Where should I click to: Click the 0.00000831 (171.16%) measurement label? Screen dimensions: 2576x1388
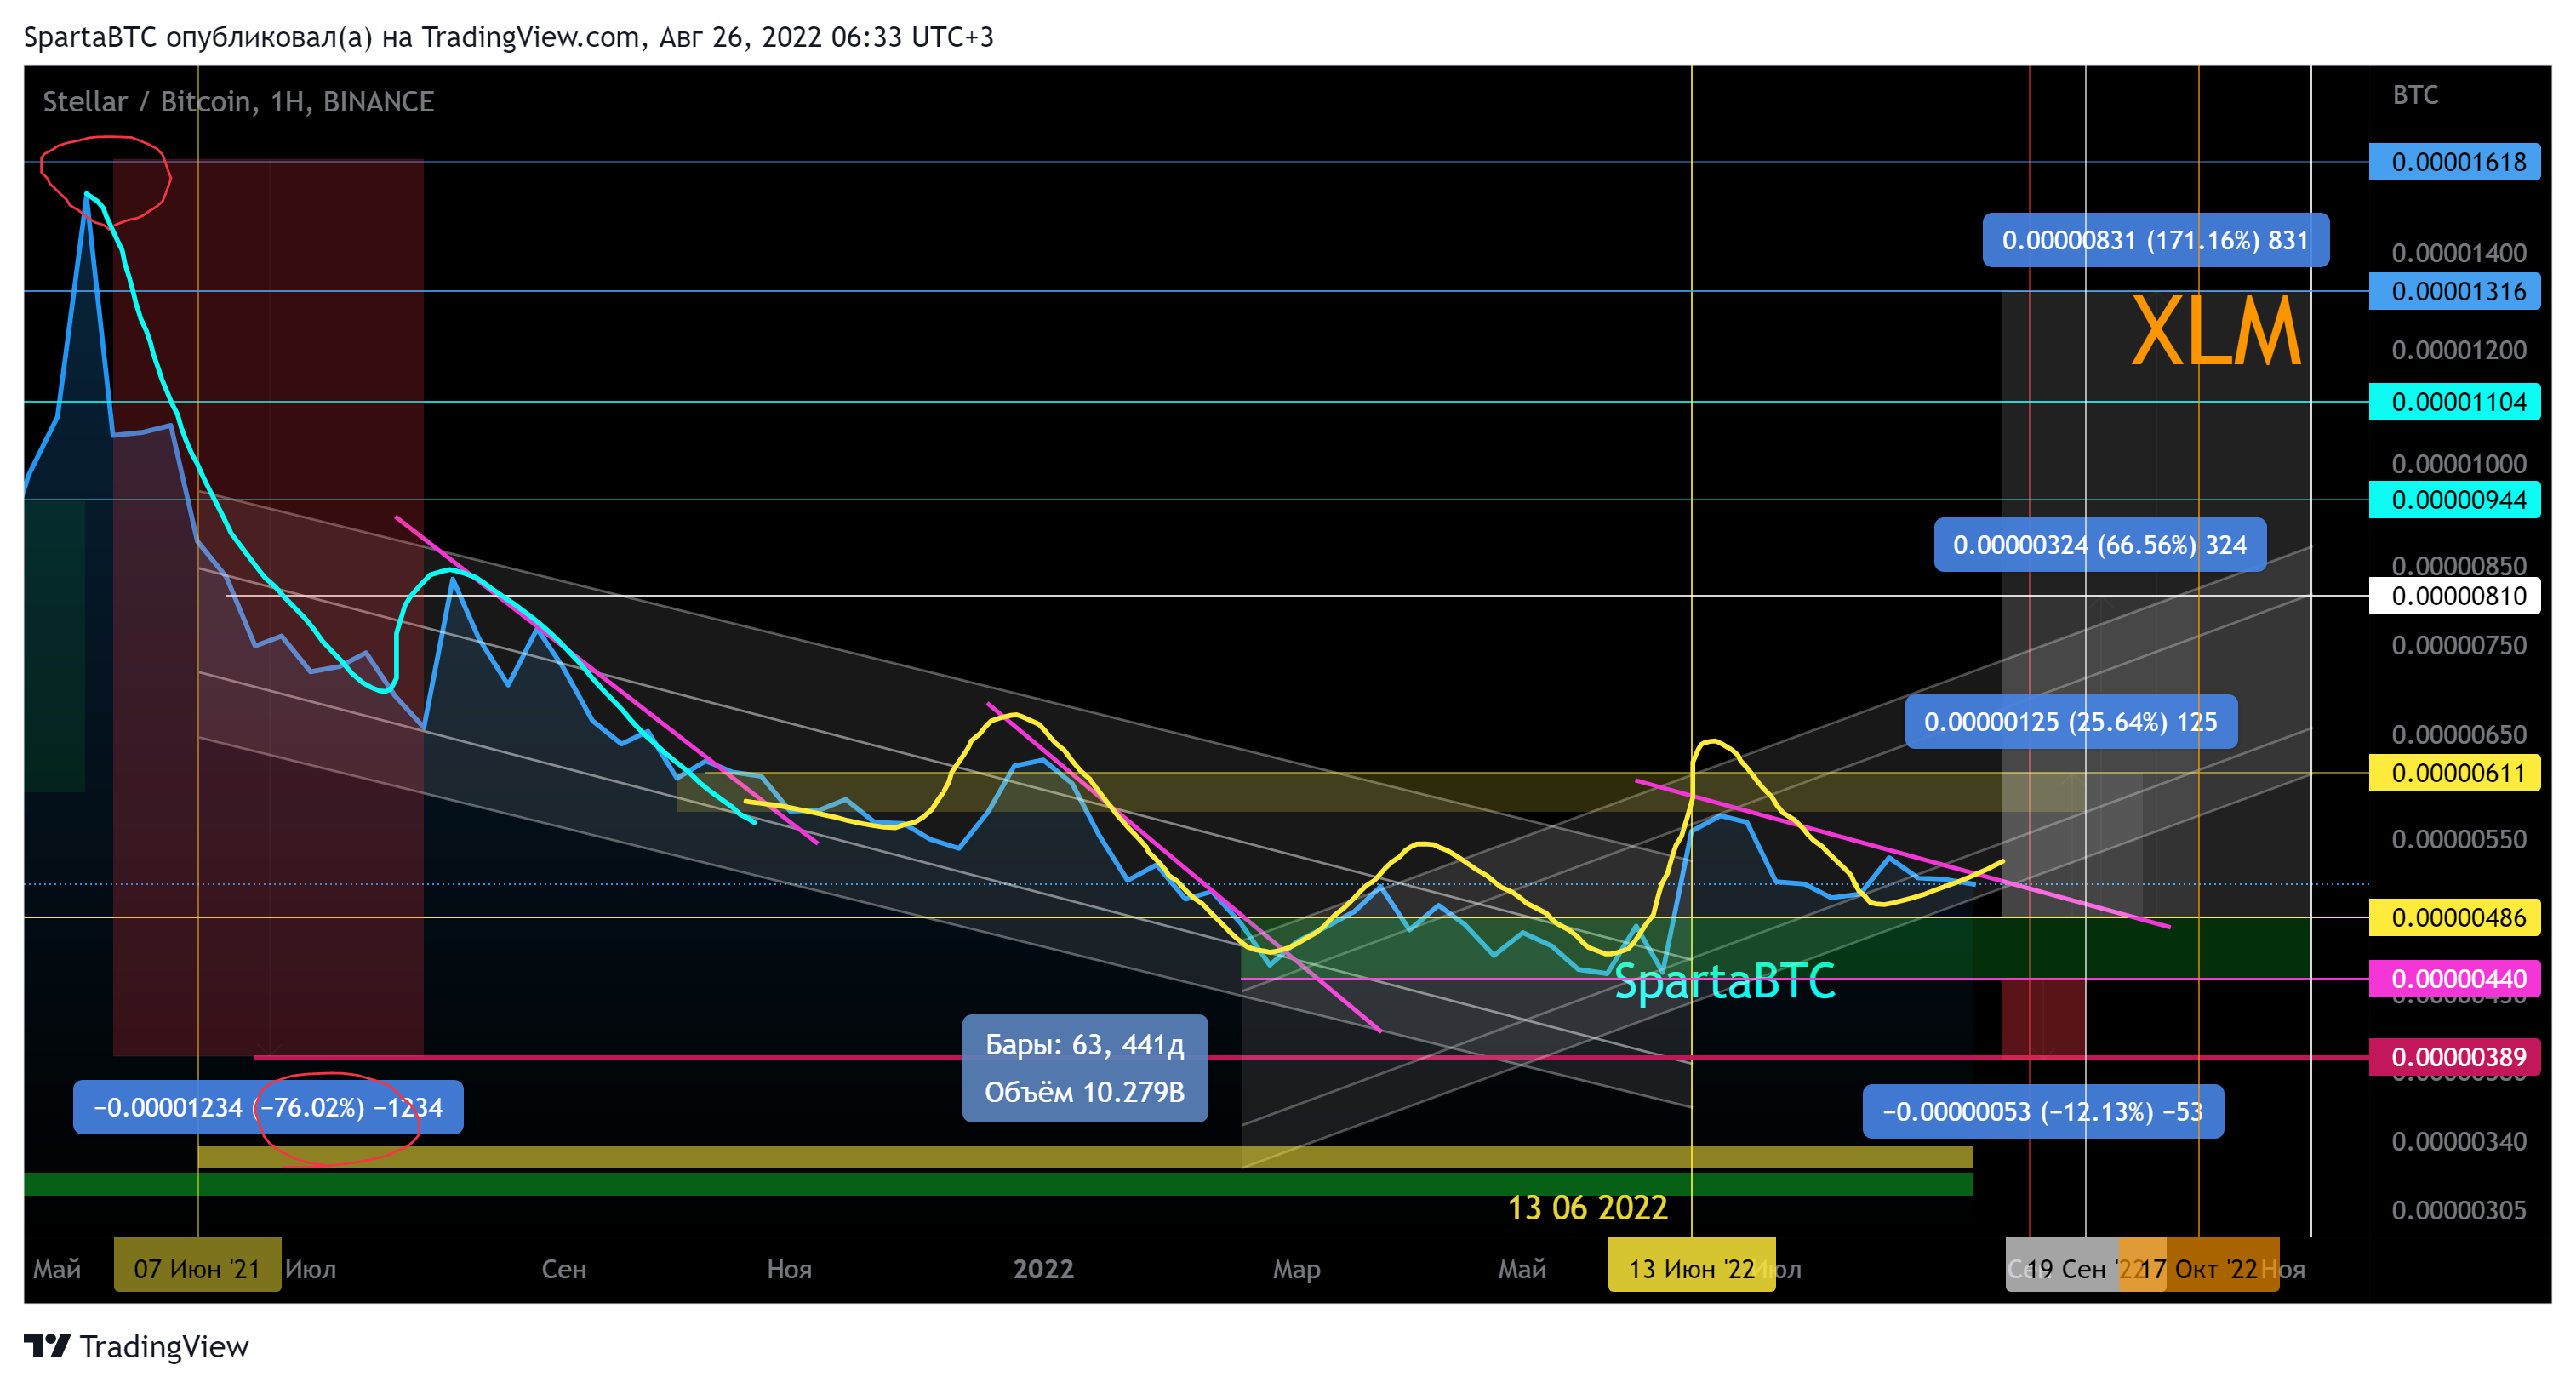click(2155, 240)
